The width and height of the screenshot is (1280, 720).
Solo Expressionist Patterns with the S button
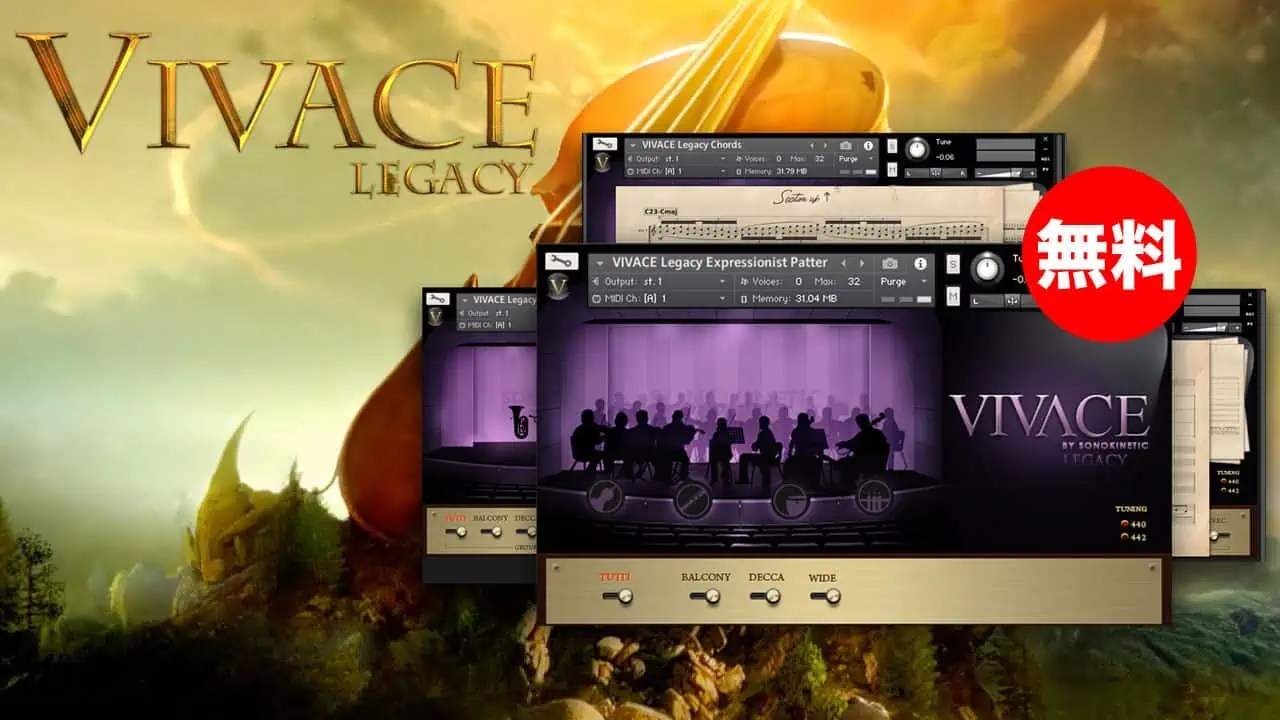tap(953, 265)
